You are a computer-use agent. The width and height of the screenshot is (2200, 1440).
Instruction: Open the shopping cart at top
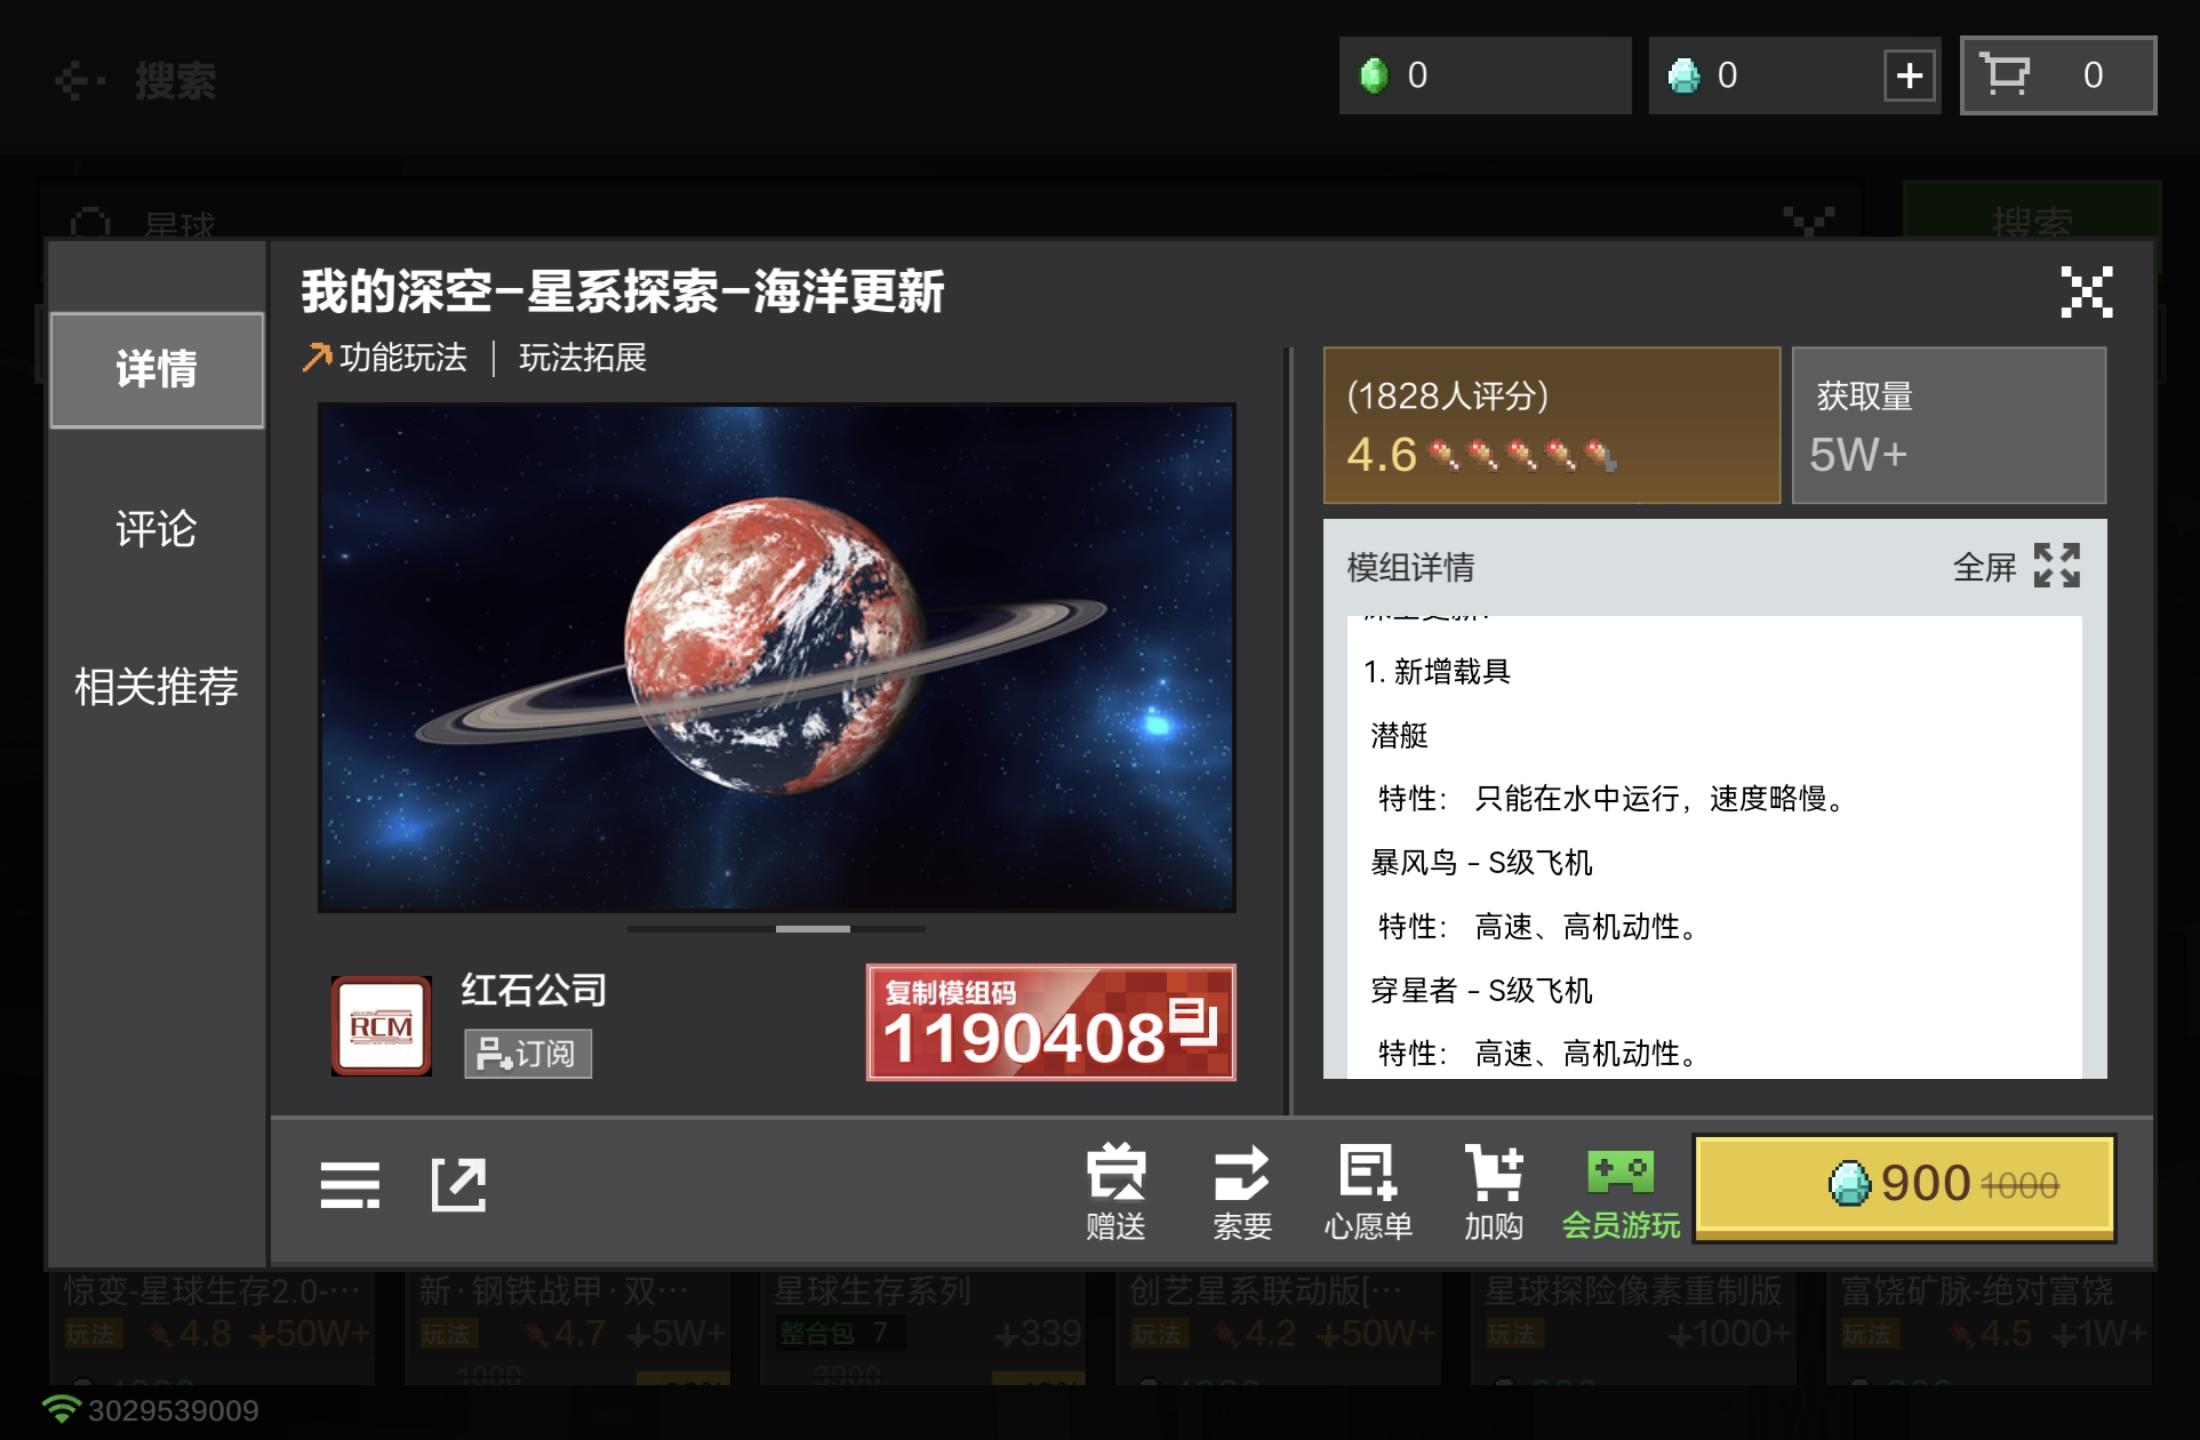point(2057,75)
